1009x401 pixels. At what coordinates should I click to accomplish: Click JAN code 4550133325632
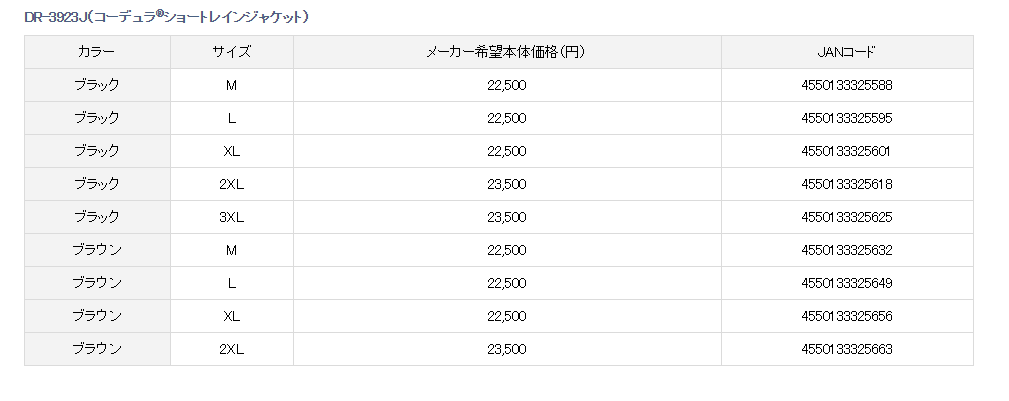[x=846, y=250]
